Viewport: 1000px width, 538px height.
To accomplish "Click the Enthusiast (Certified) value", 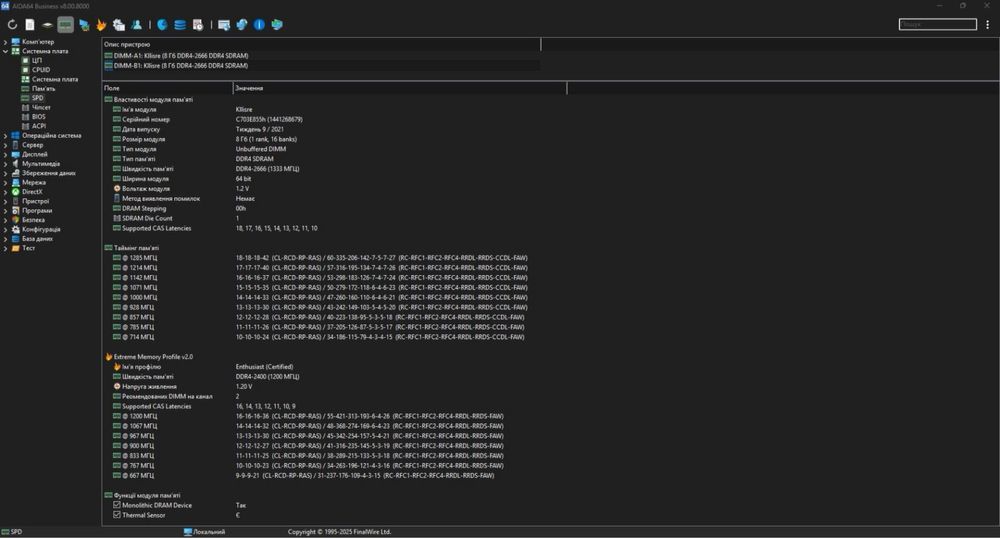I will tap(265, 367).
